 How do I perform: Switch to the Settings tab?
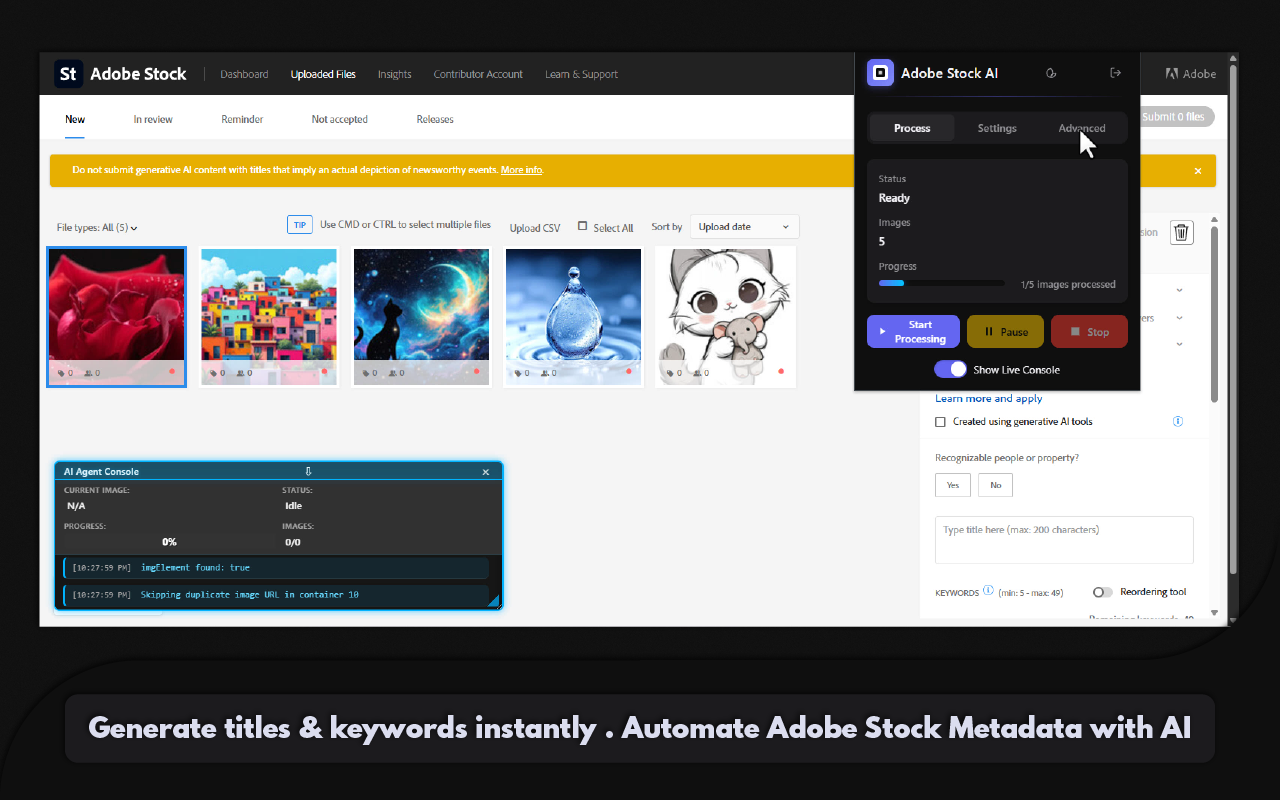(997, 128)
